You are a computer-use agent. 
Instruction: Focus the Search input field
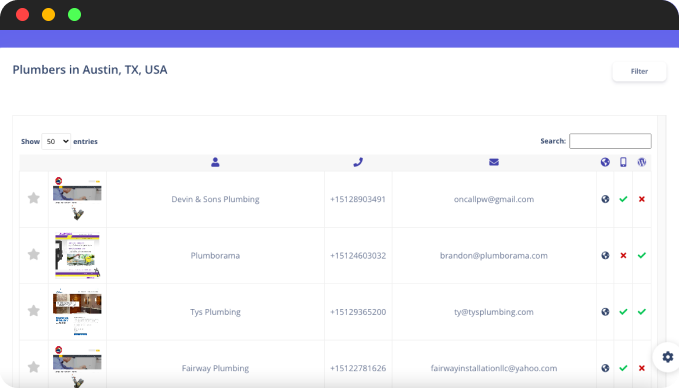click(610, 141)
